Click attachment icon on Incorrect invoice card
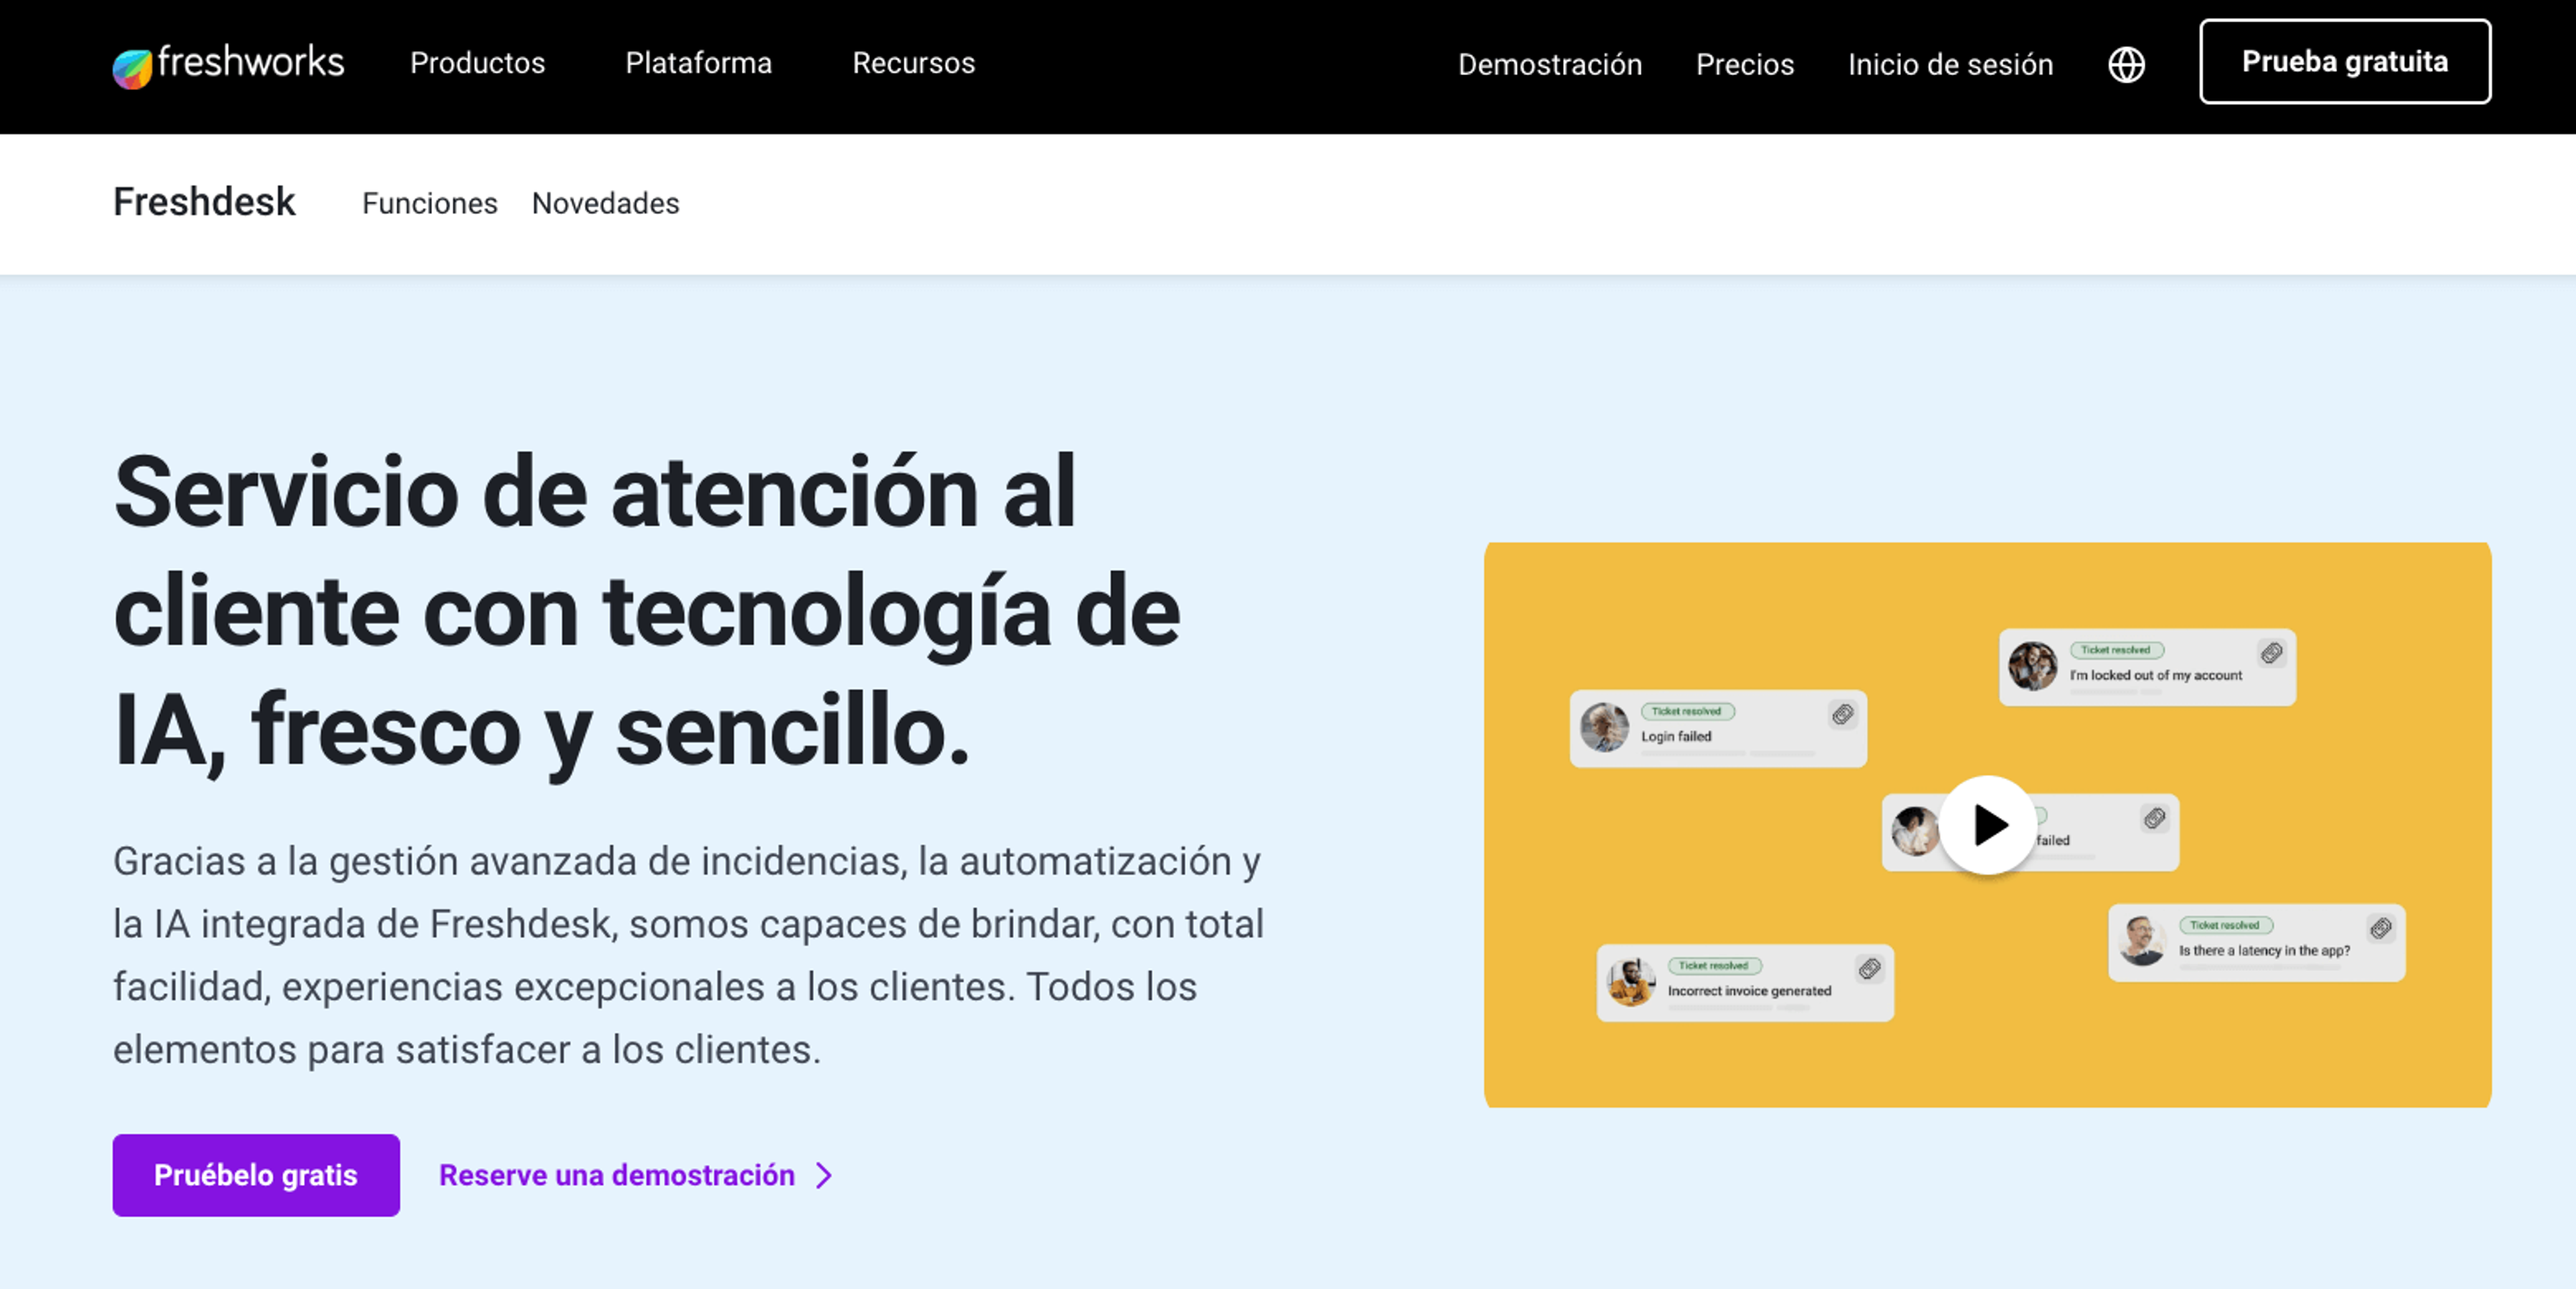Image resolution: width=2576 pixels, height=1289 pixels. click(1869, 968)
